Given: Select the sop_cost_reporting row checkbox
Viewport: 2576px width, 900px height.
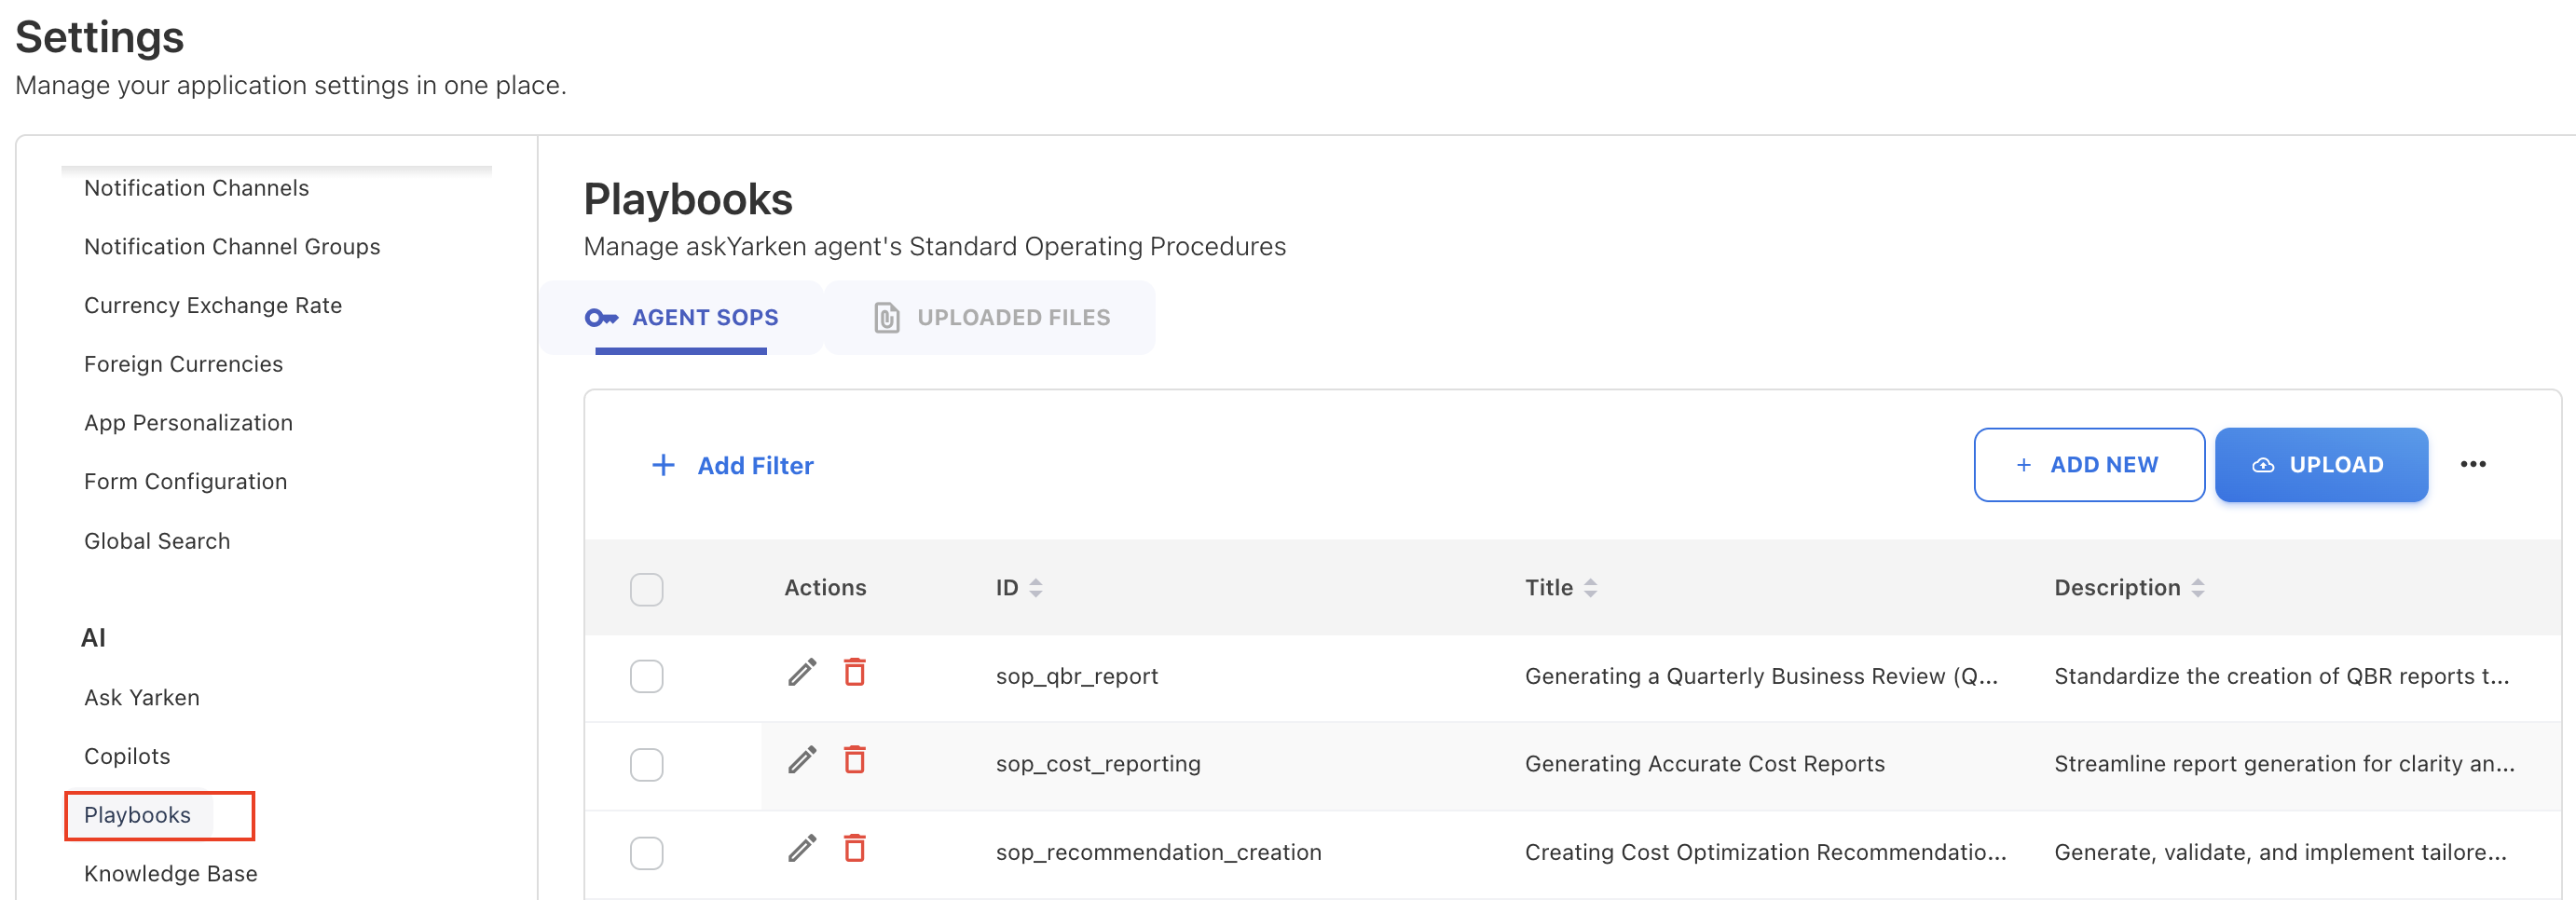Looking at the screenshot, I should (646, 764).
